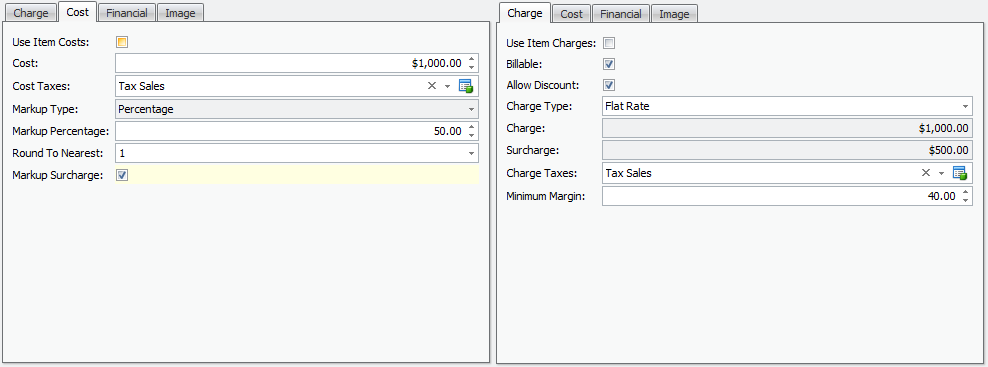Clear Charge Taxes with the X icon
This screenshot has height=367, width=988.
click(x=926, y=173)
